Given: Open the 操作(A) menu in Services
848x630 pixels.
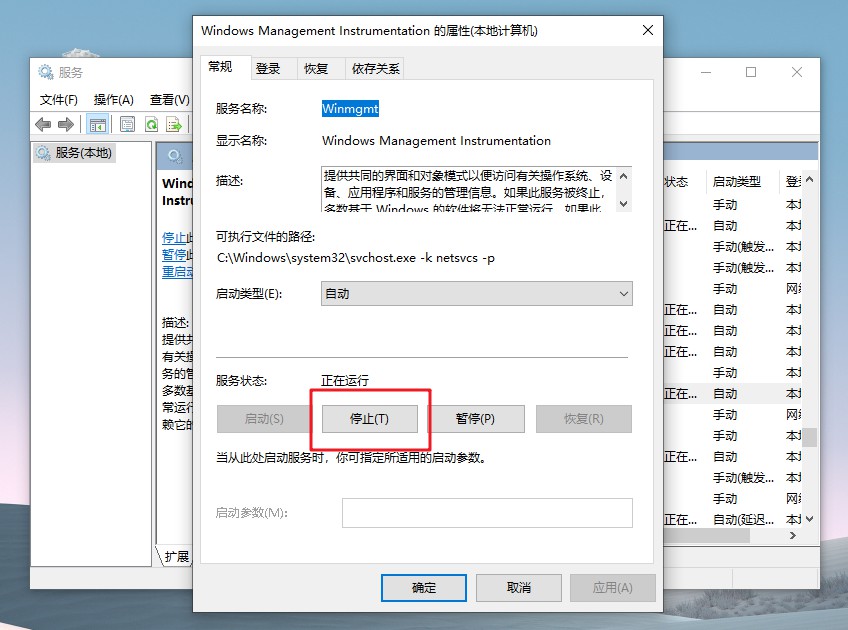Looking at the screenshot, I should (114, 100).
